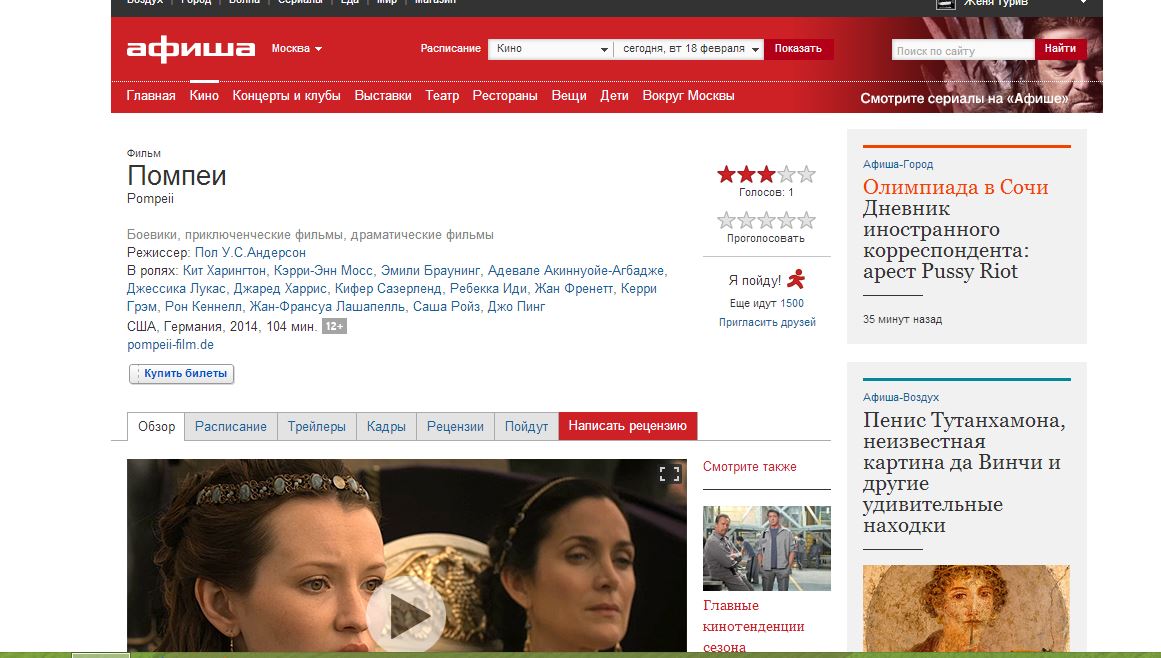Click the 35 минут назад timestamp
This screenshot has height=658, width=1161.
pos(902,320)
